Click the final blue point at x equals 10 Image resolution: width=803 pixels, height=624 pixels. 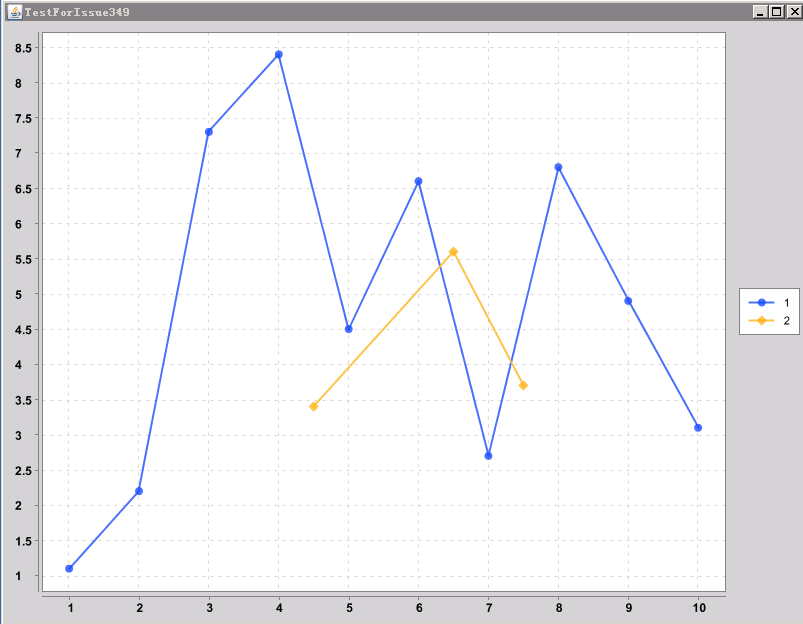click(697, 425)
